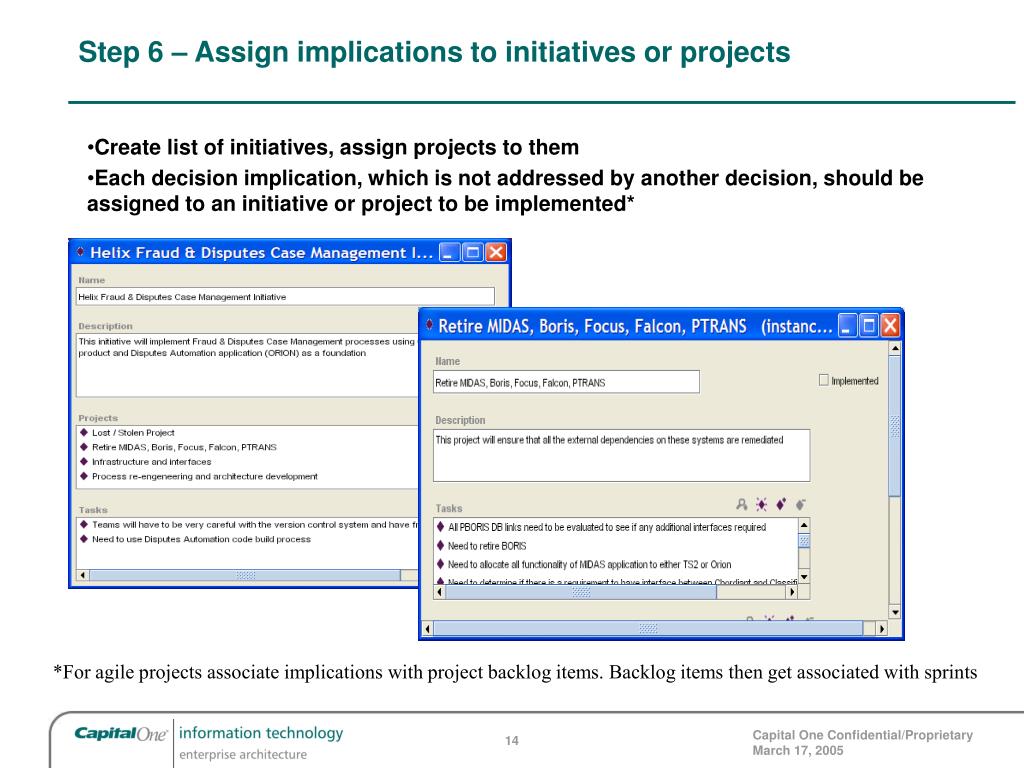Click the Retire Tasks list horizontal scroll thumb
Image resolution: width=1024 pixels, height=768 pixels.
point(581,592)
